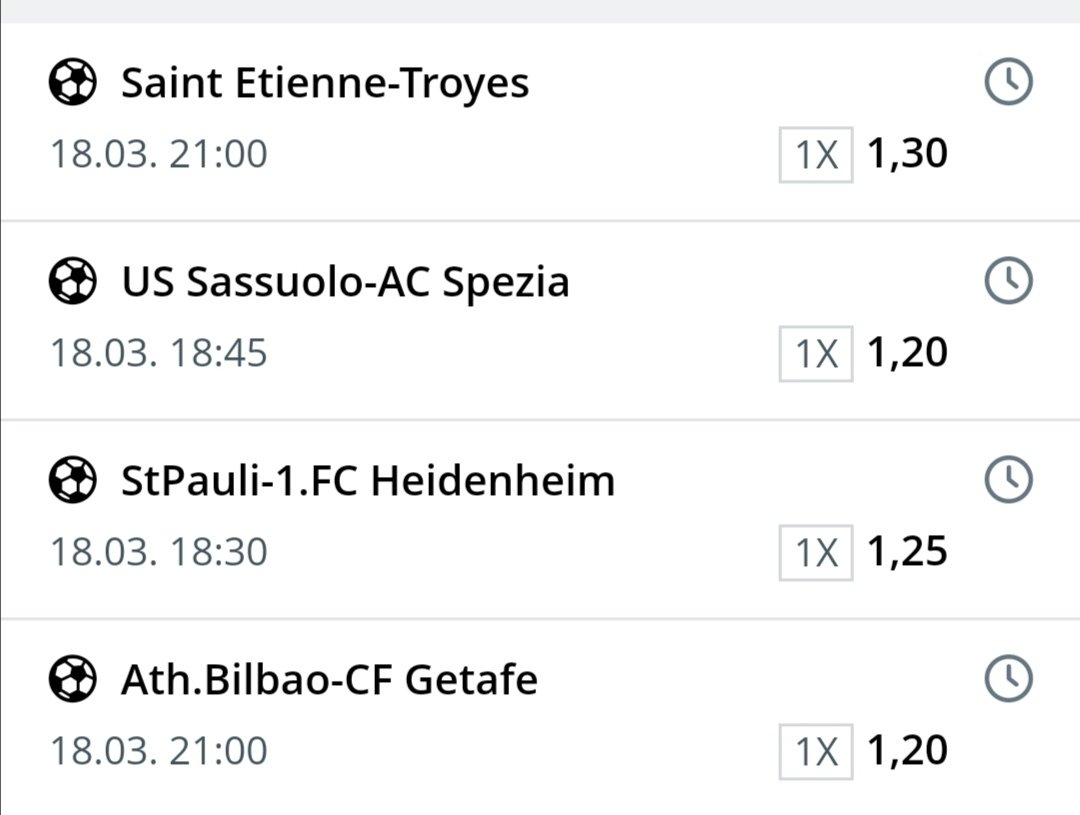
Task: Open the Saint Etienne-Troyes match title
Action: tap(325, 83)
